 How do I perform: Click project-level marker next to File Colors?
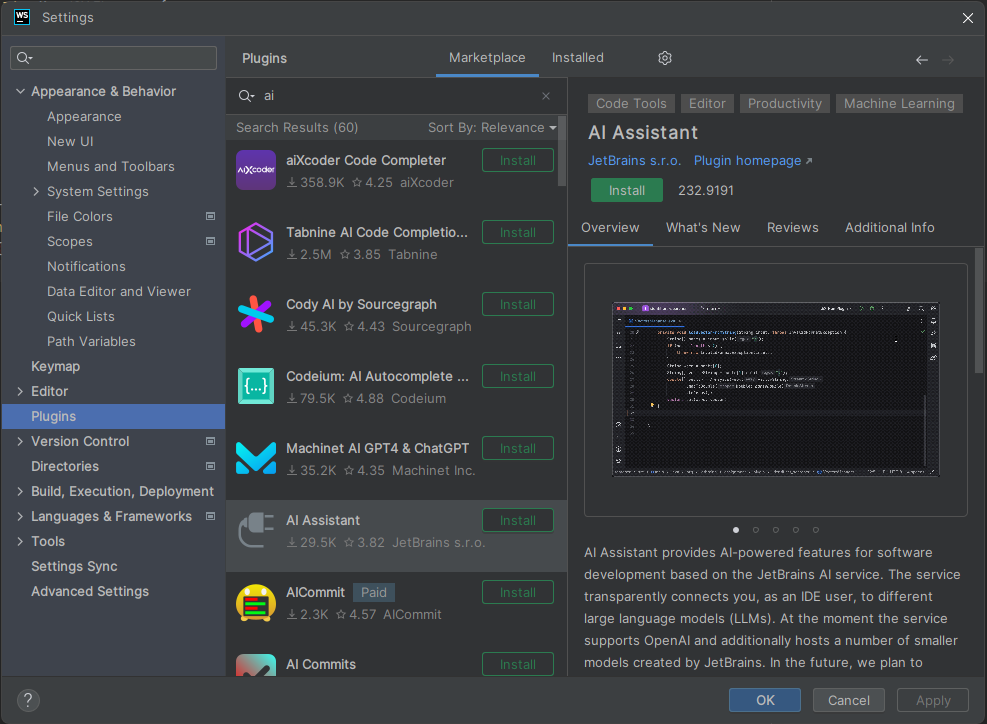210,216
